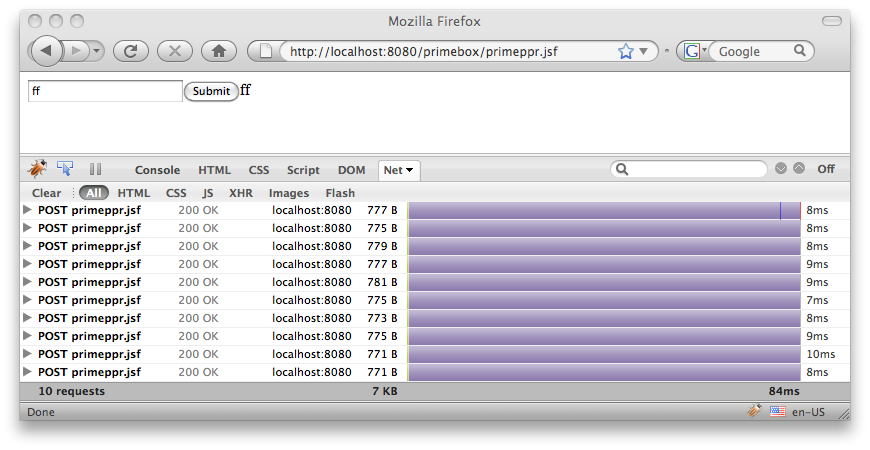The image size is (870, 450).
Task: Activate the Firebug Inspect element tool
Action: [x=65, y=169]
